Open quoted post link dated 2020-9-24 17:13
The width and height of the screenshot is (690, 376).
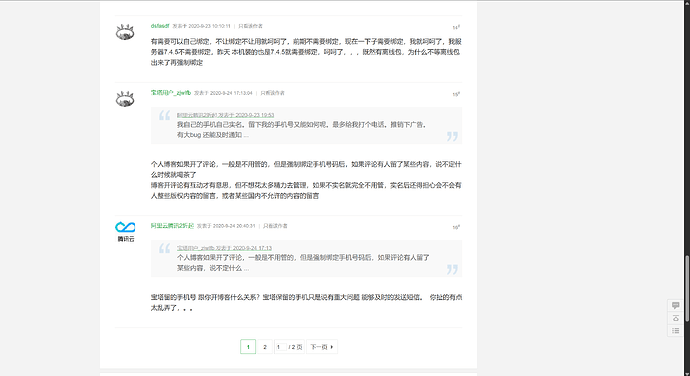tap(224, 248)
